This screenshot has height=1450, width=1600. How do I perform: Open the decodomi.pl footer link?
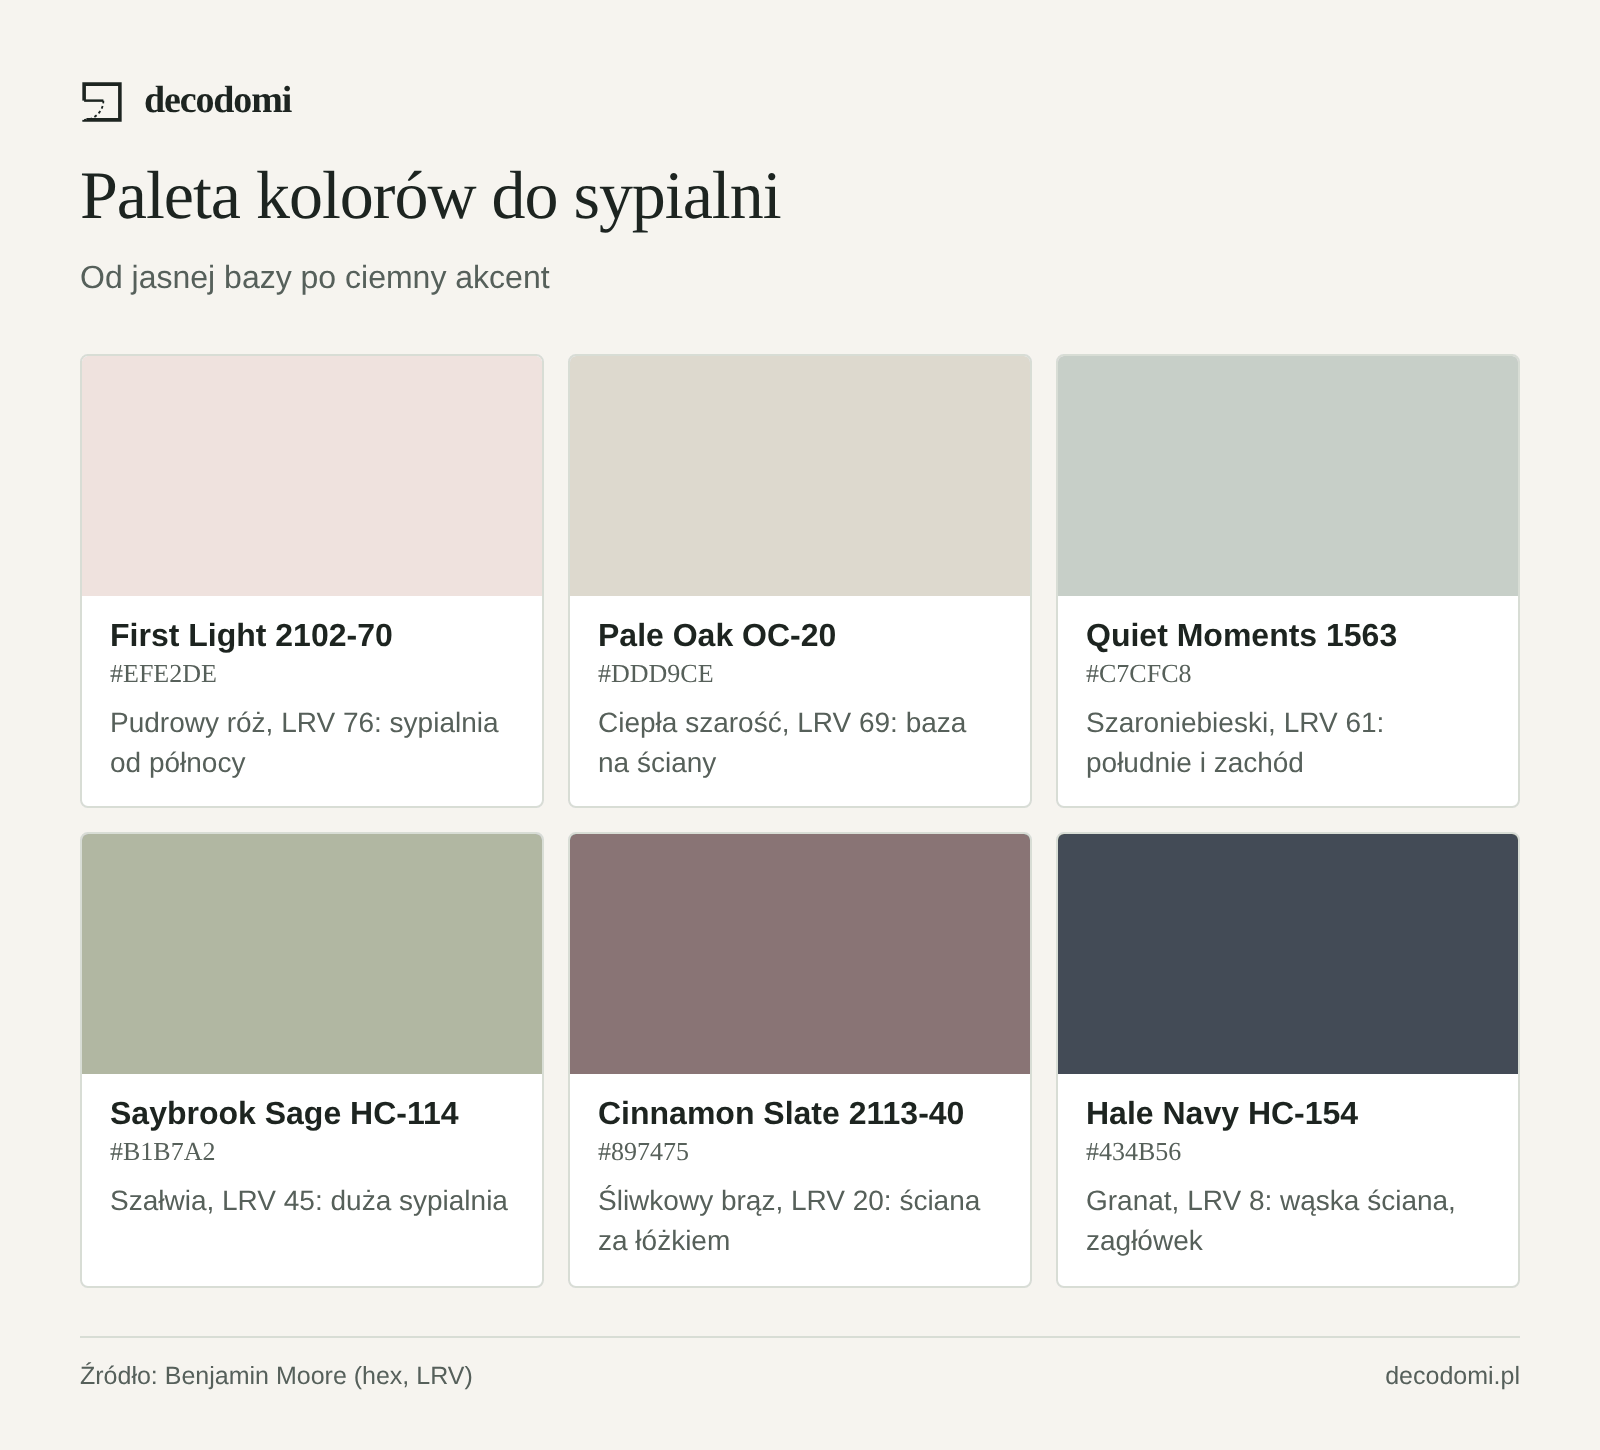click(1452, 1376)
